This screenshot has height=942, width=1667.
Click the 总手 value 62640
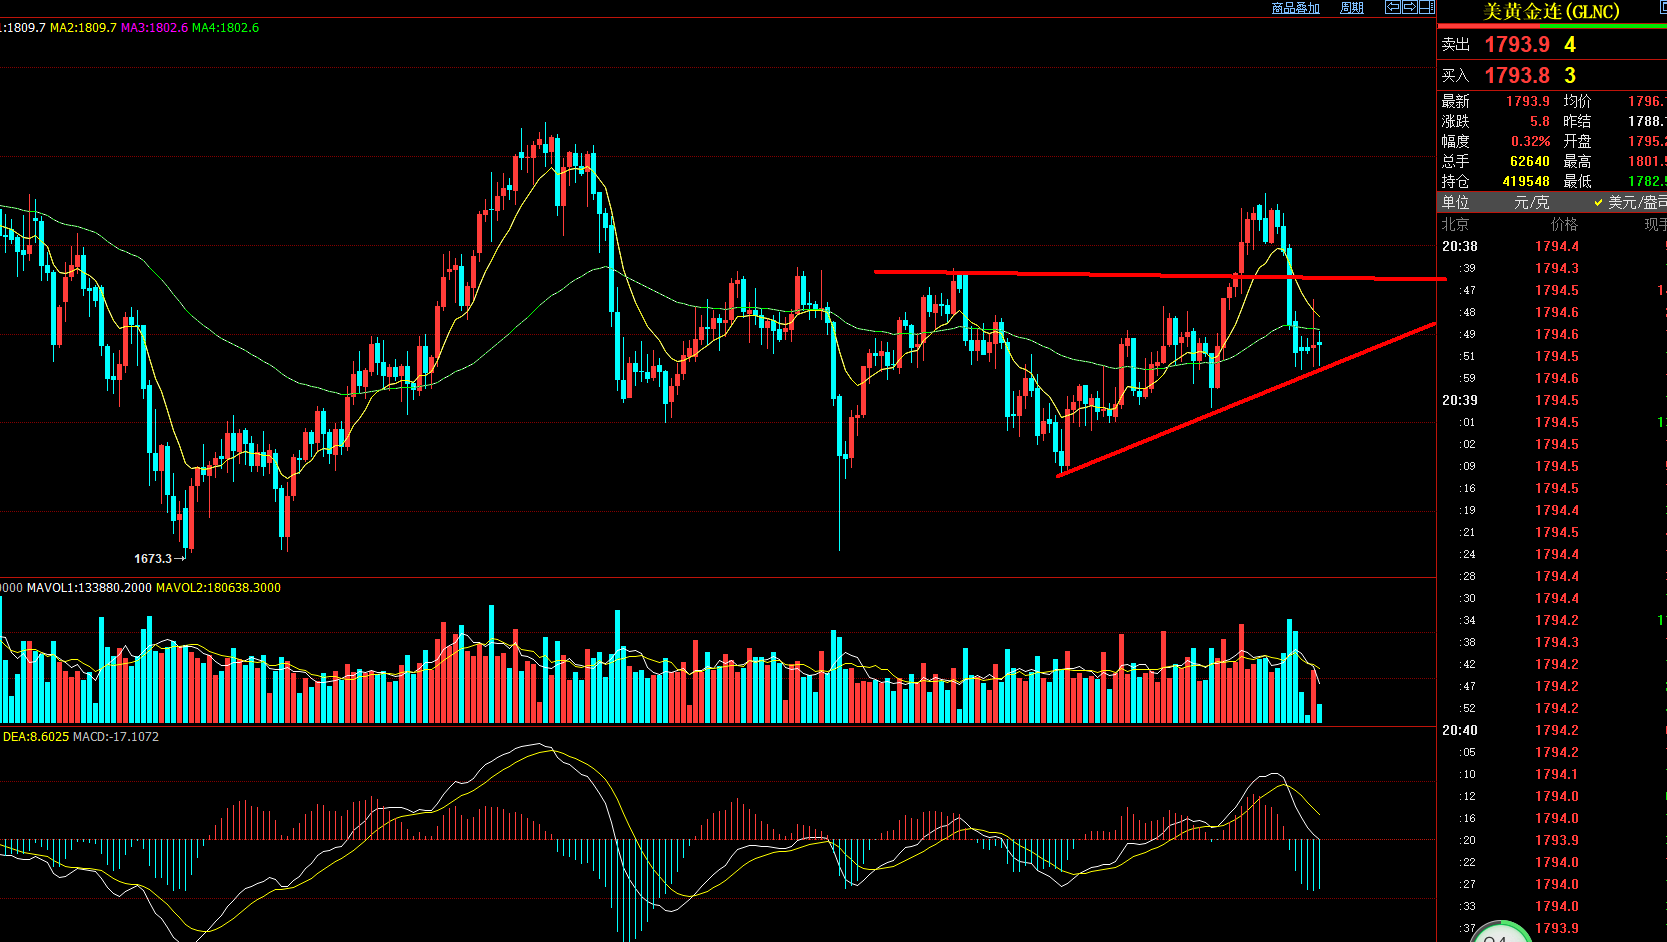click(1530, 161)
